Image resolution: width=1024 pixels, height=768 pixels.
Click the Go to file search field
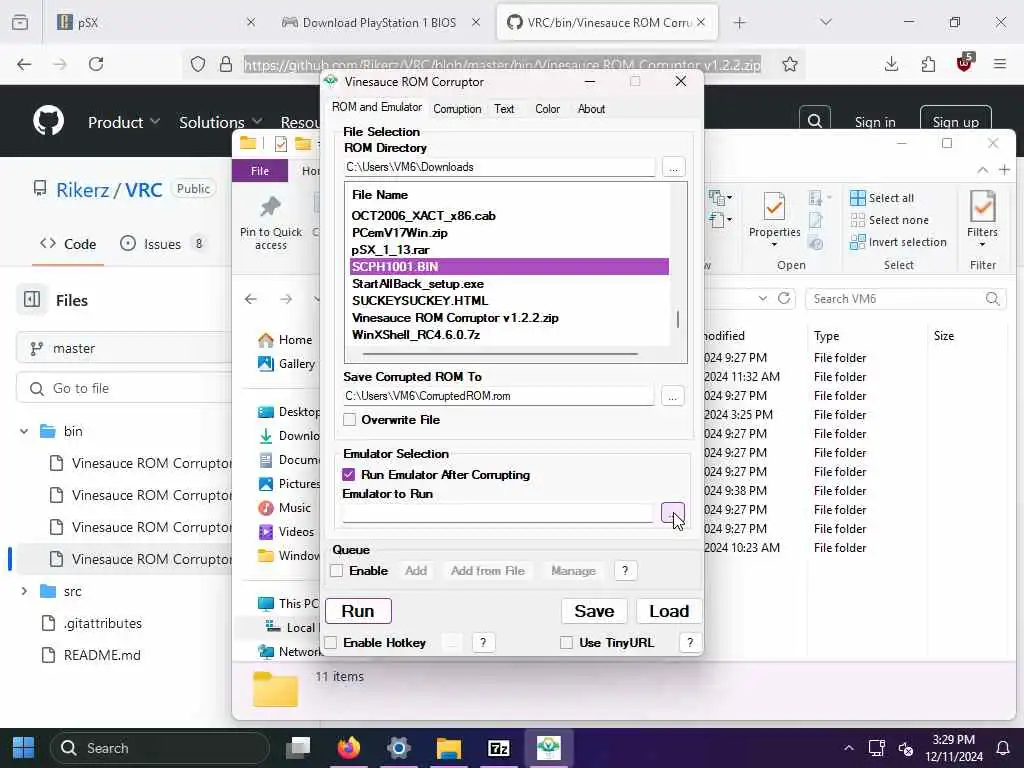pyautogui.click(x=124, y=389)
